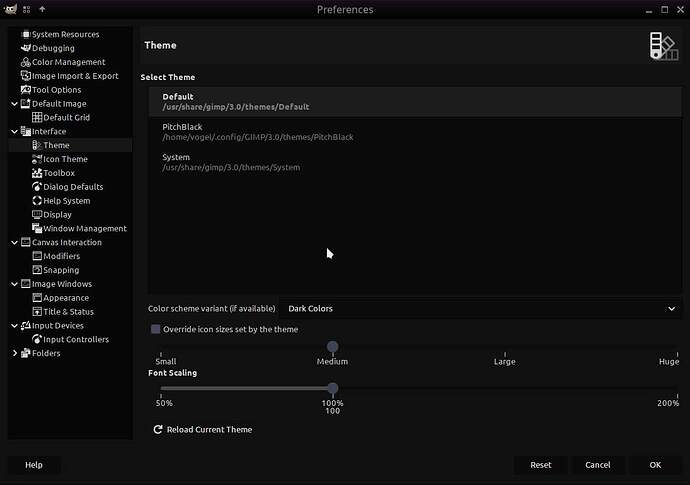Expand the Folders tree section
This screenshot has width=690, height=485.
pos(13,353)
